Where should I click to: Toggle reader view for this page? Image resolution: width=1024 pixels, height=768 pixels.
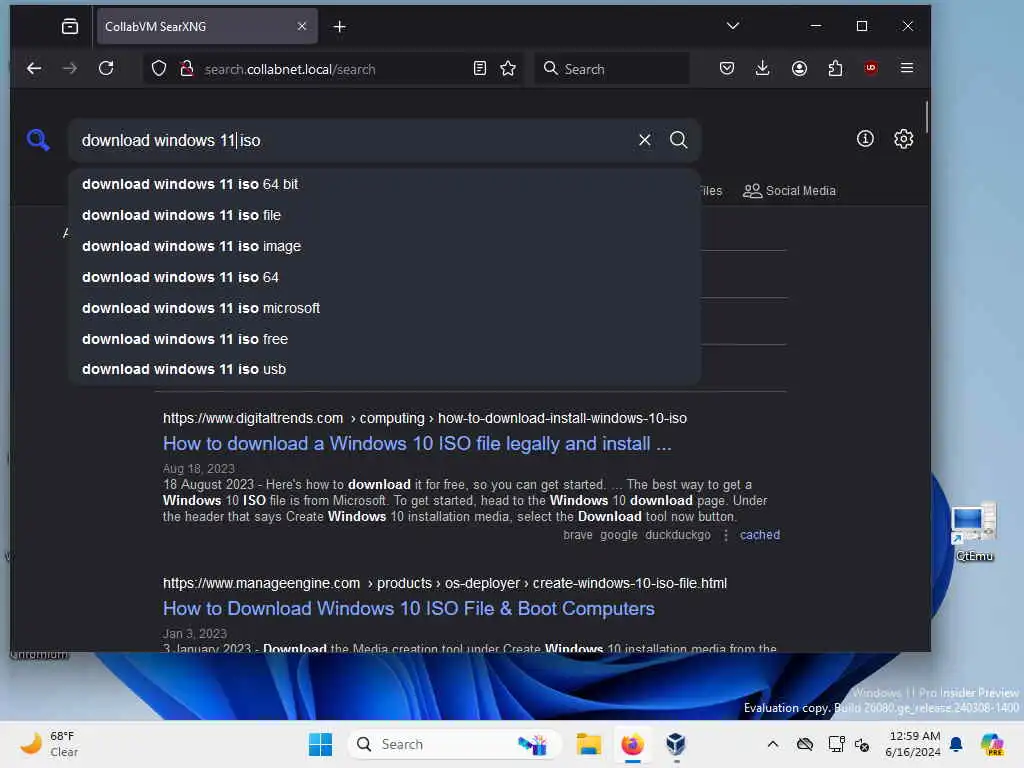[479, 69]
